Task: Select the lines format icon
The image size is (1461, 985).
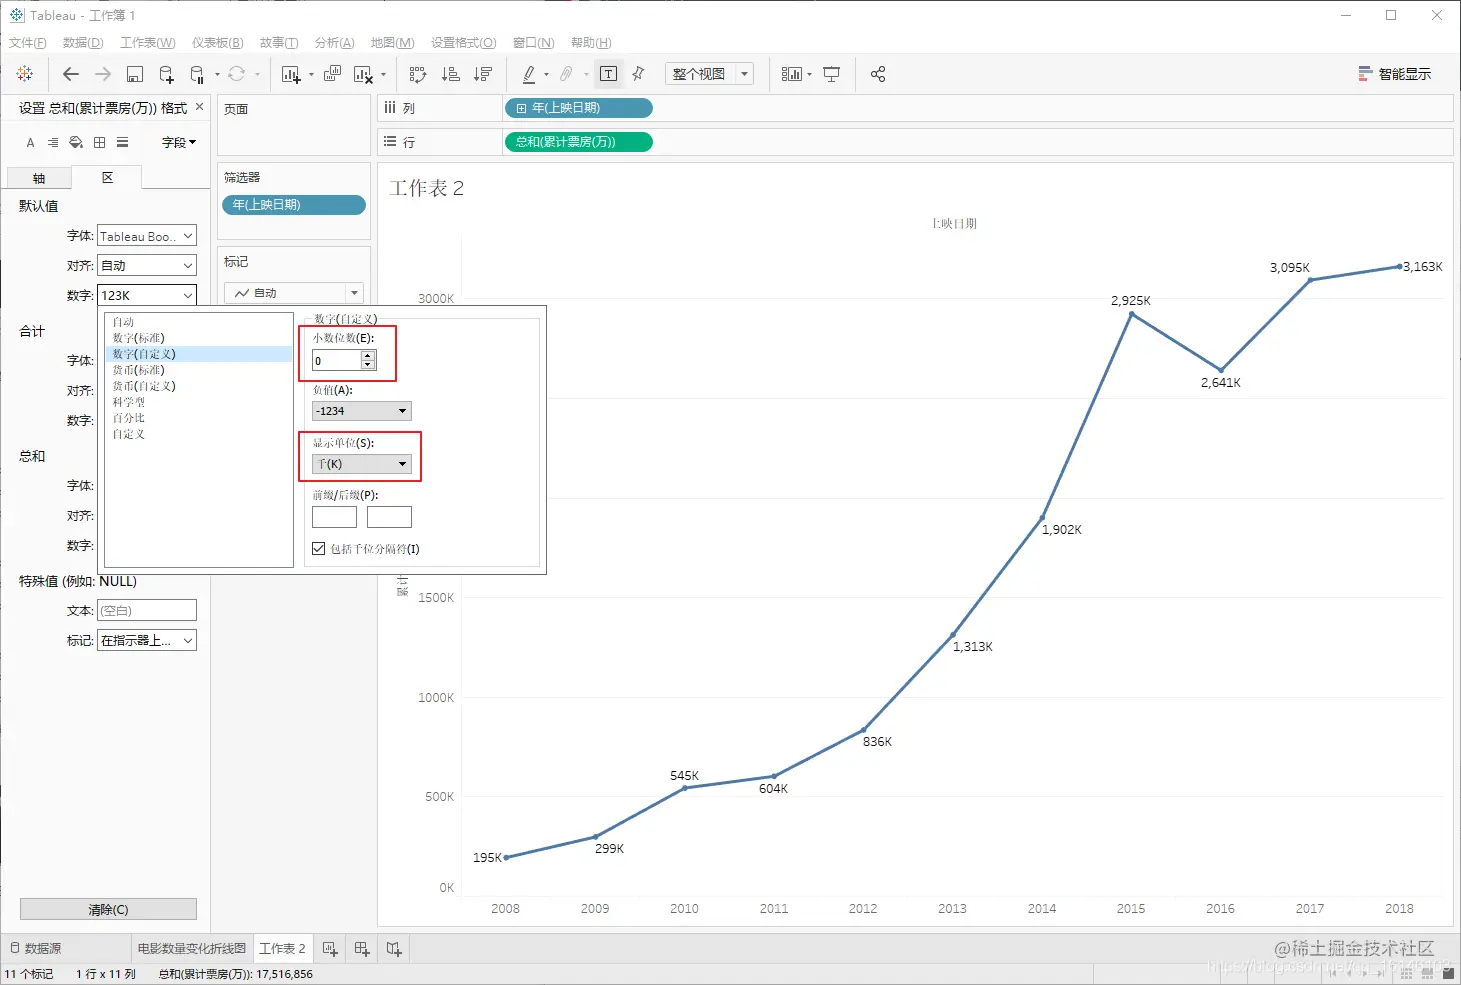Action: (122, 143)
